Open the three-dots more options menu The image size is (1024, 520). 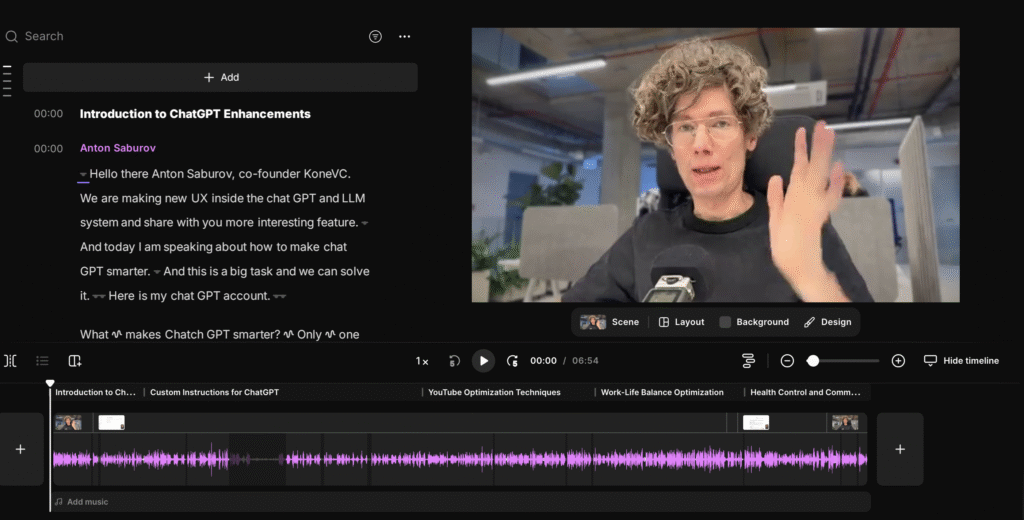click(x=404, y=36)
